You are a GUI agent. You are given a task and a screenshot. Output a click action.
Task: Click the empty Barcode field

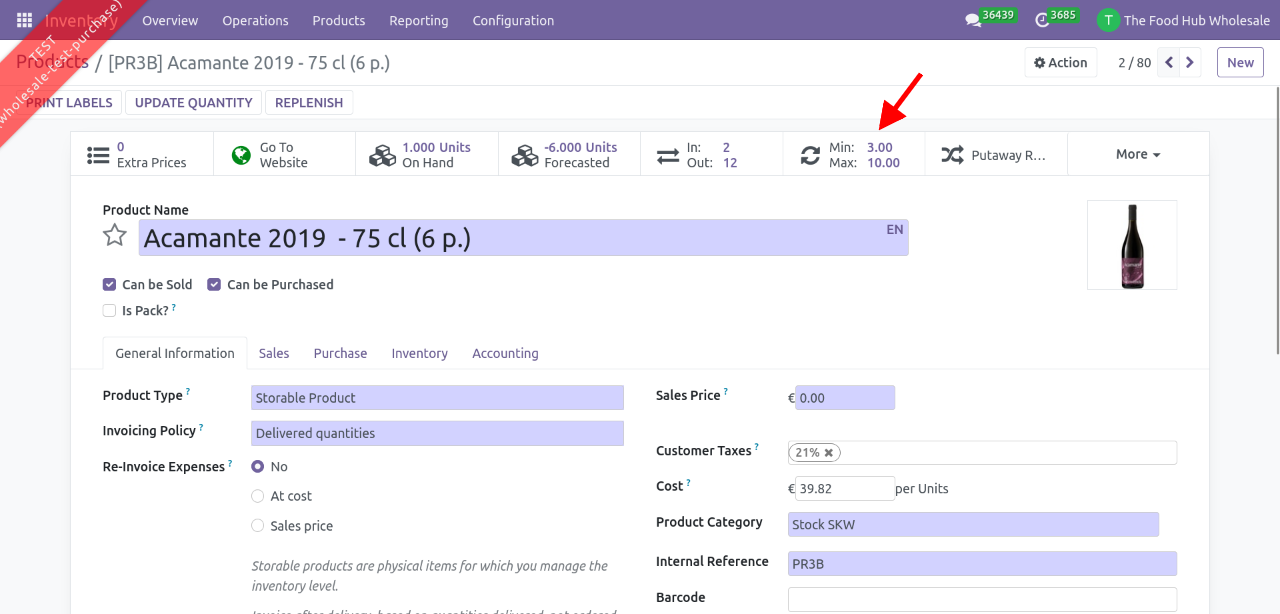coord(982,599)
